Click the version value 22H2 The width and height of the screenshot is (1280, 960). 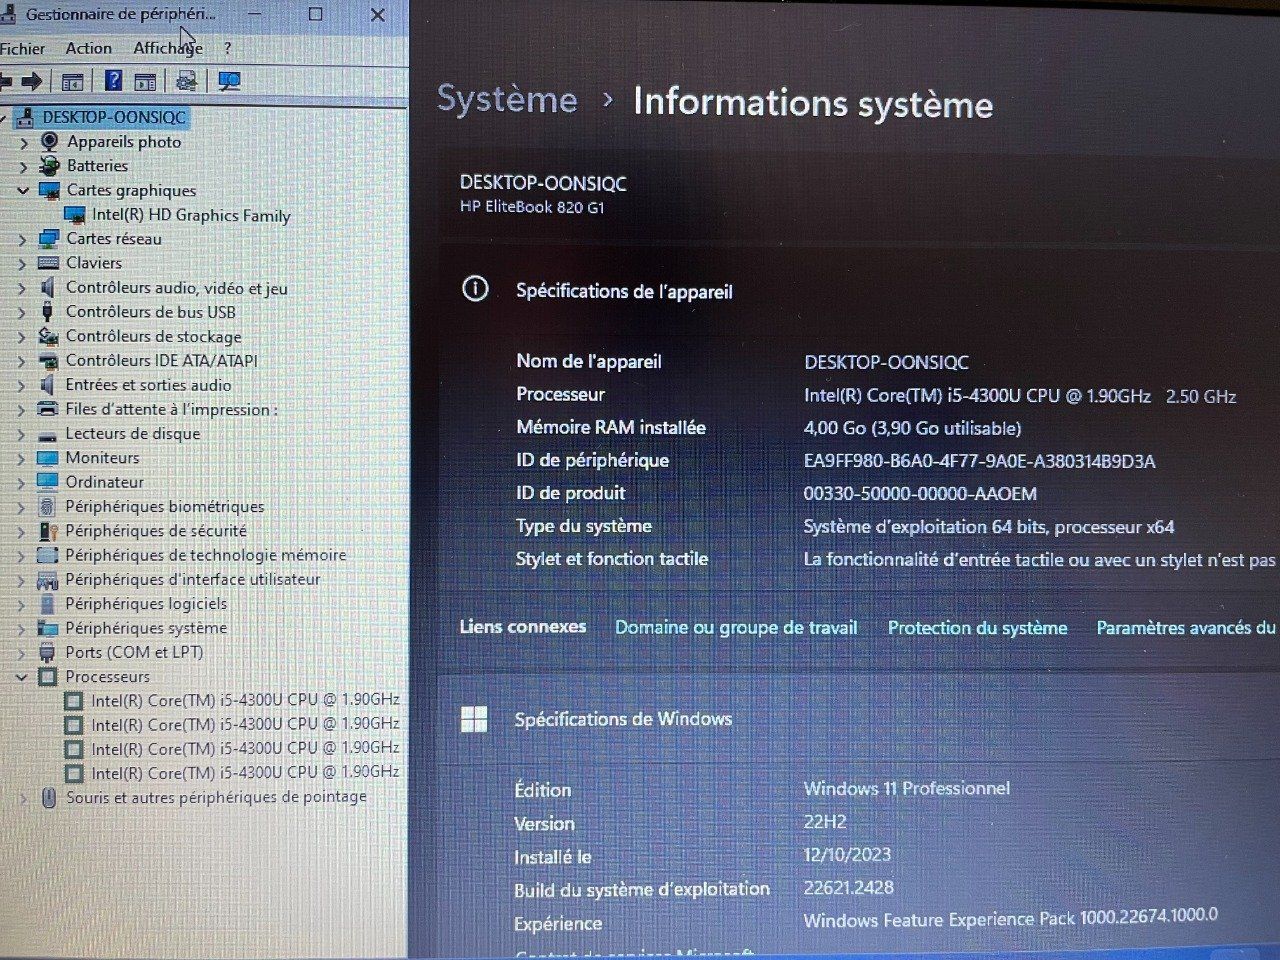click(x=825, y=822)
